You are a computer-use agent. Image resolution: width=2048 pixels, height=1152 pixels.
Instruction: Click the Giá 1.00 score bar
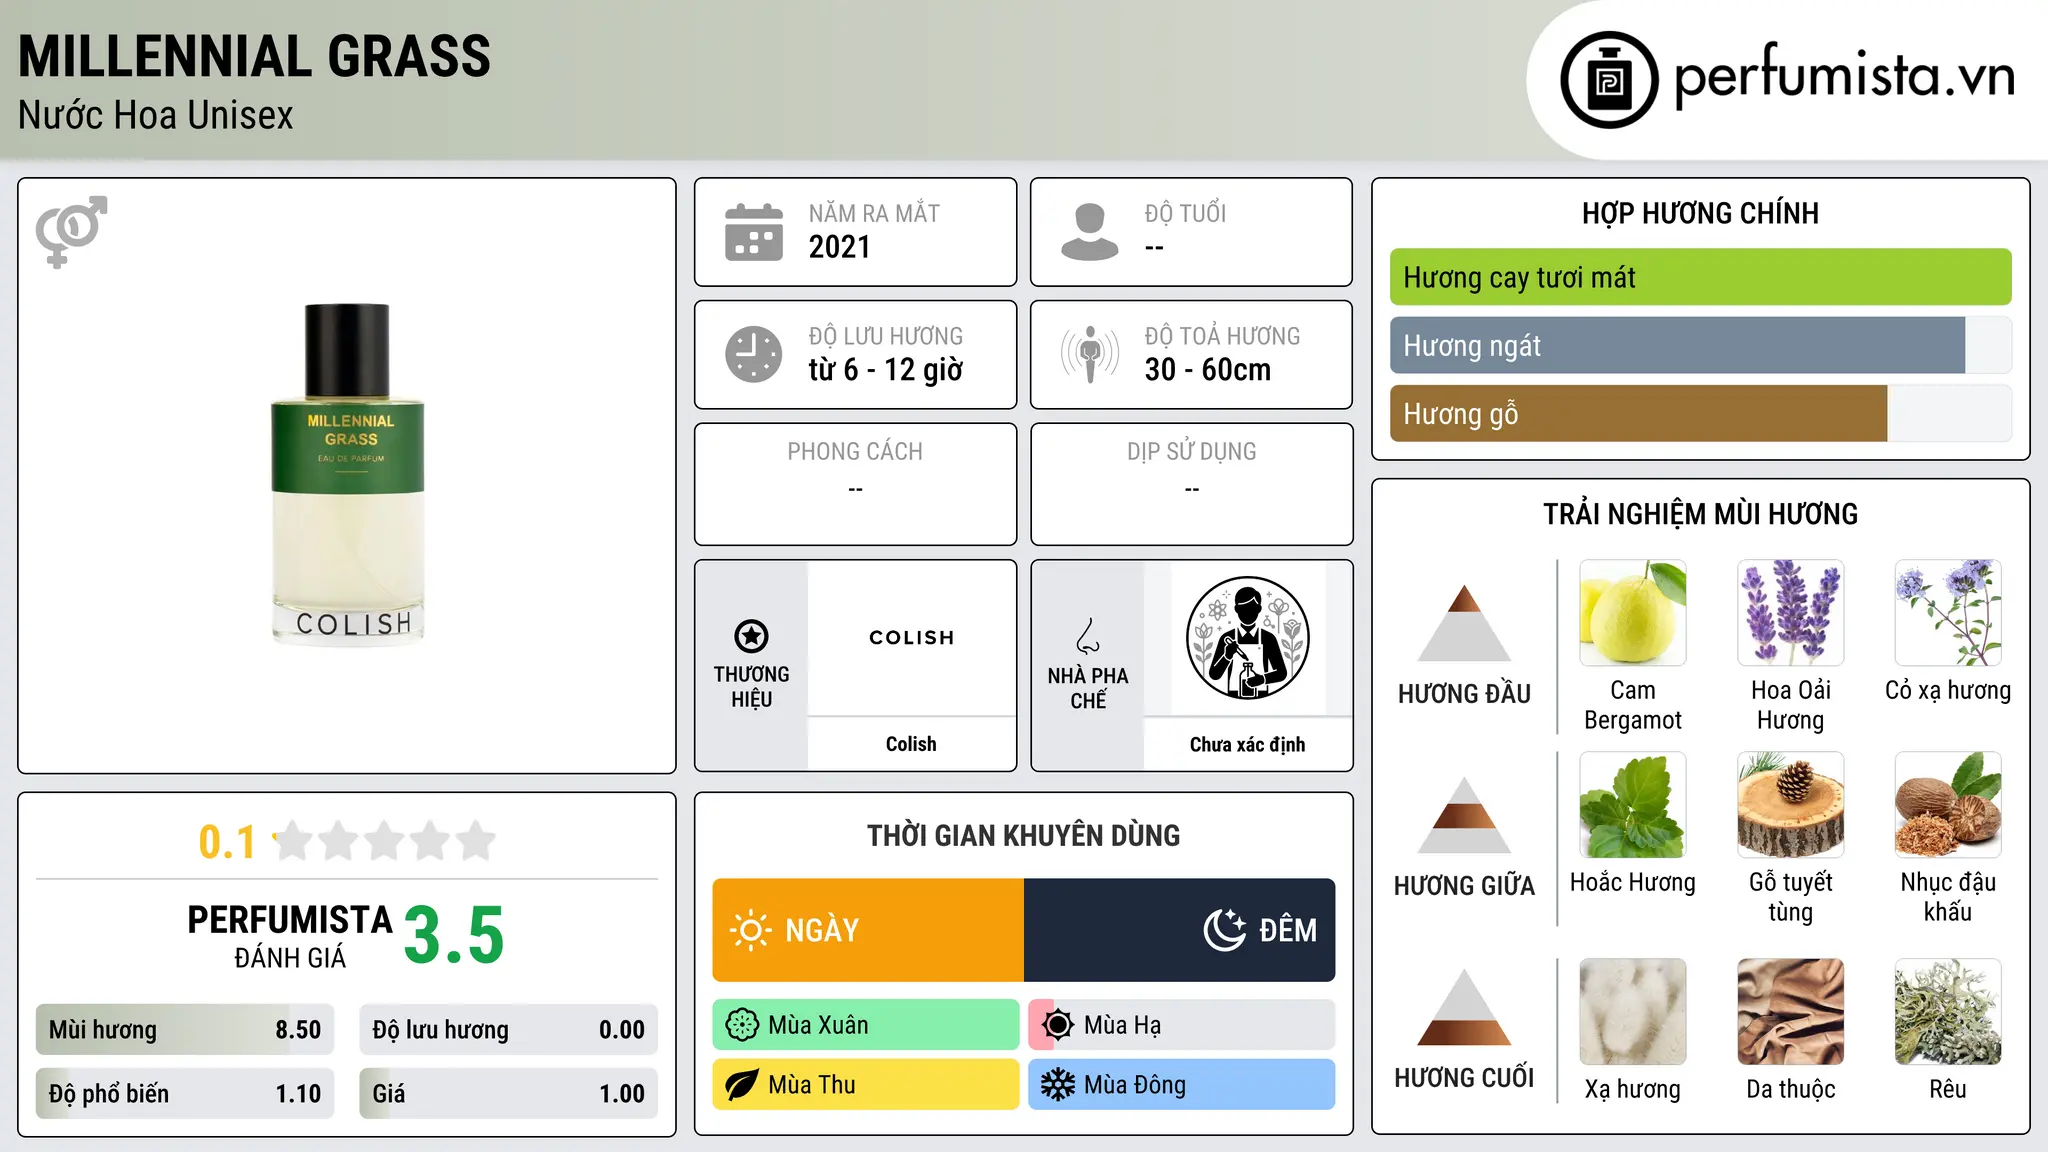[x=508, y=1094]
